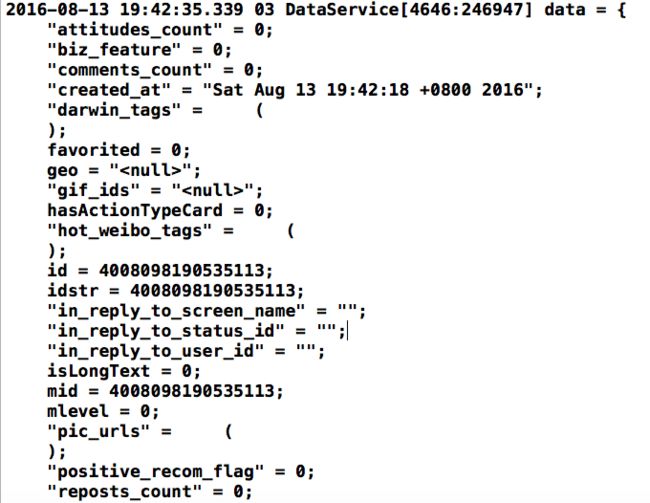Click the "attitudes_count" key text
The image size is (650, 503).
click(135, 30)
